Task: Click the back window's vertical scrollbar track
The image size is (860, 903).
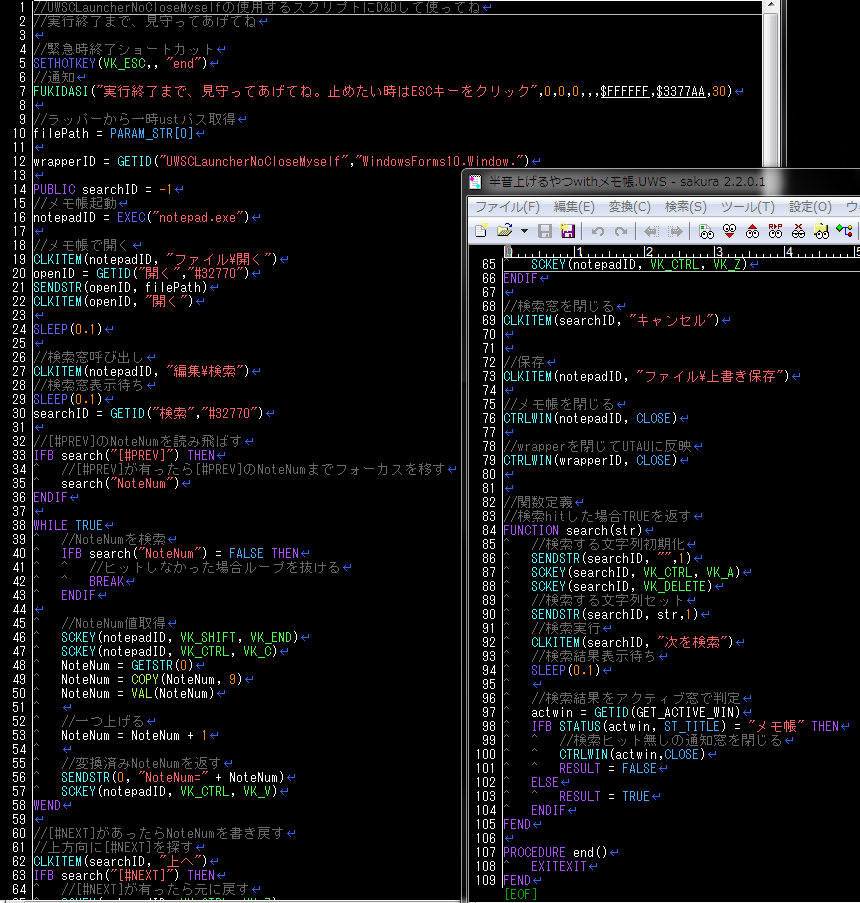Action: pyautogui.click(x=771, y=89)
